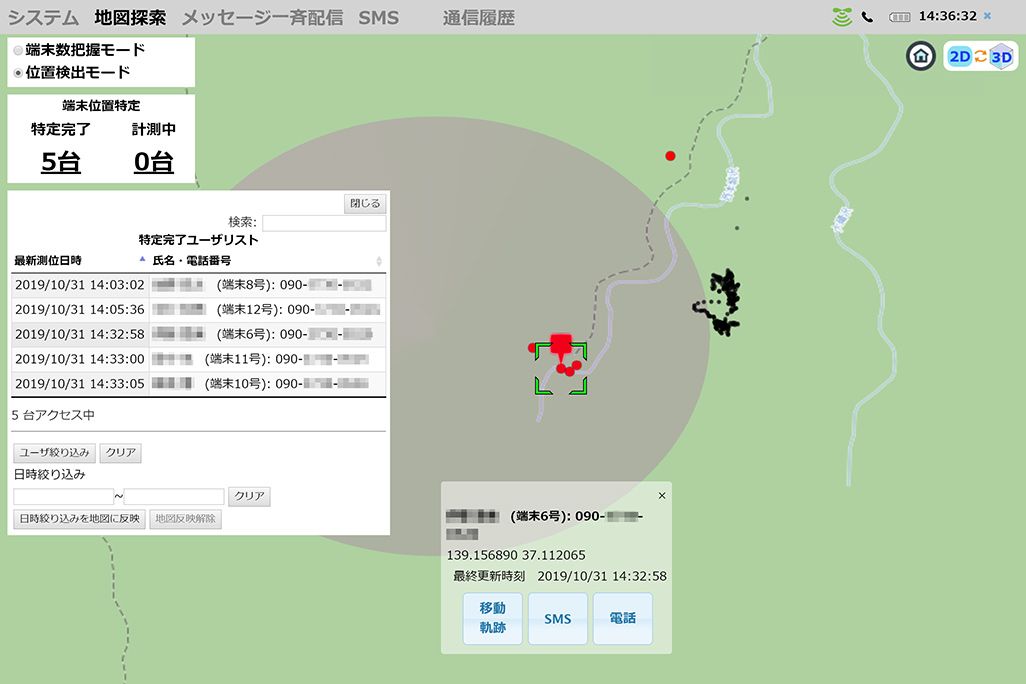Click 日時絞り込みを地図に反映 button
The width and height of the screenshot is (1026, 684).
coord(79,519)
